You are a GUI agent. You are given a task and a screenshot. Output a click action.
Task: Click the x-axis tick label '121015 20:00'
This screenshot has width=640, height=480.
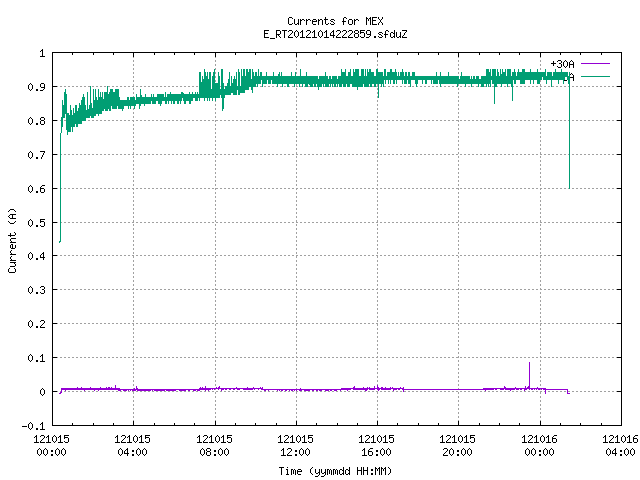458,446
